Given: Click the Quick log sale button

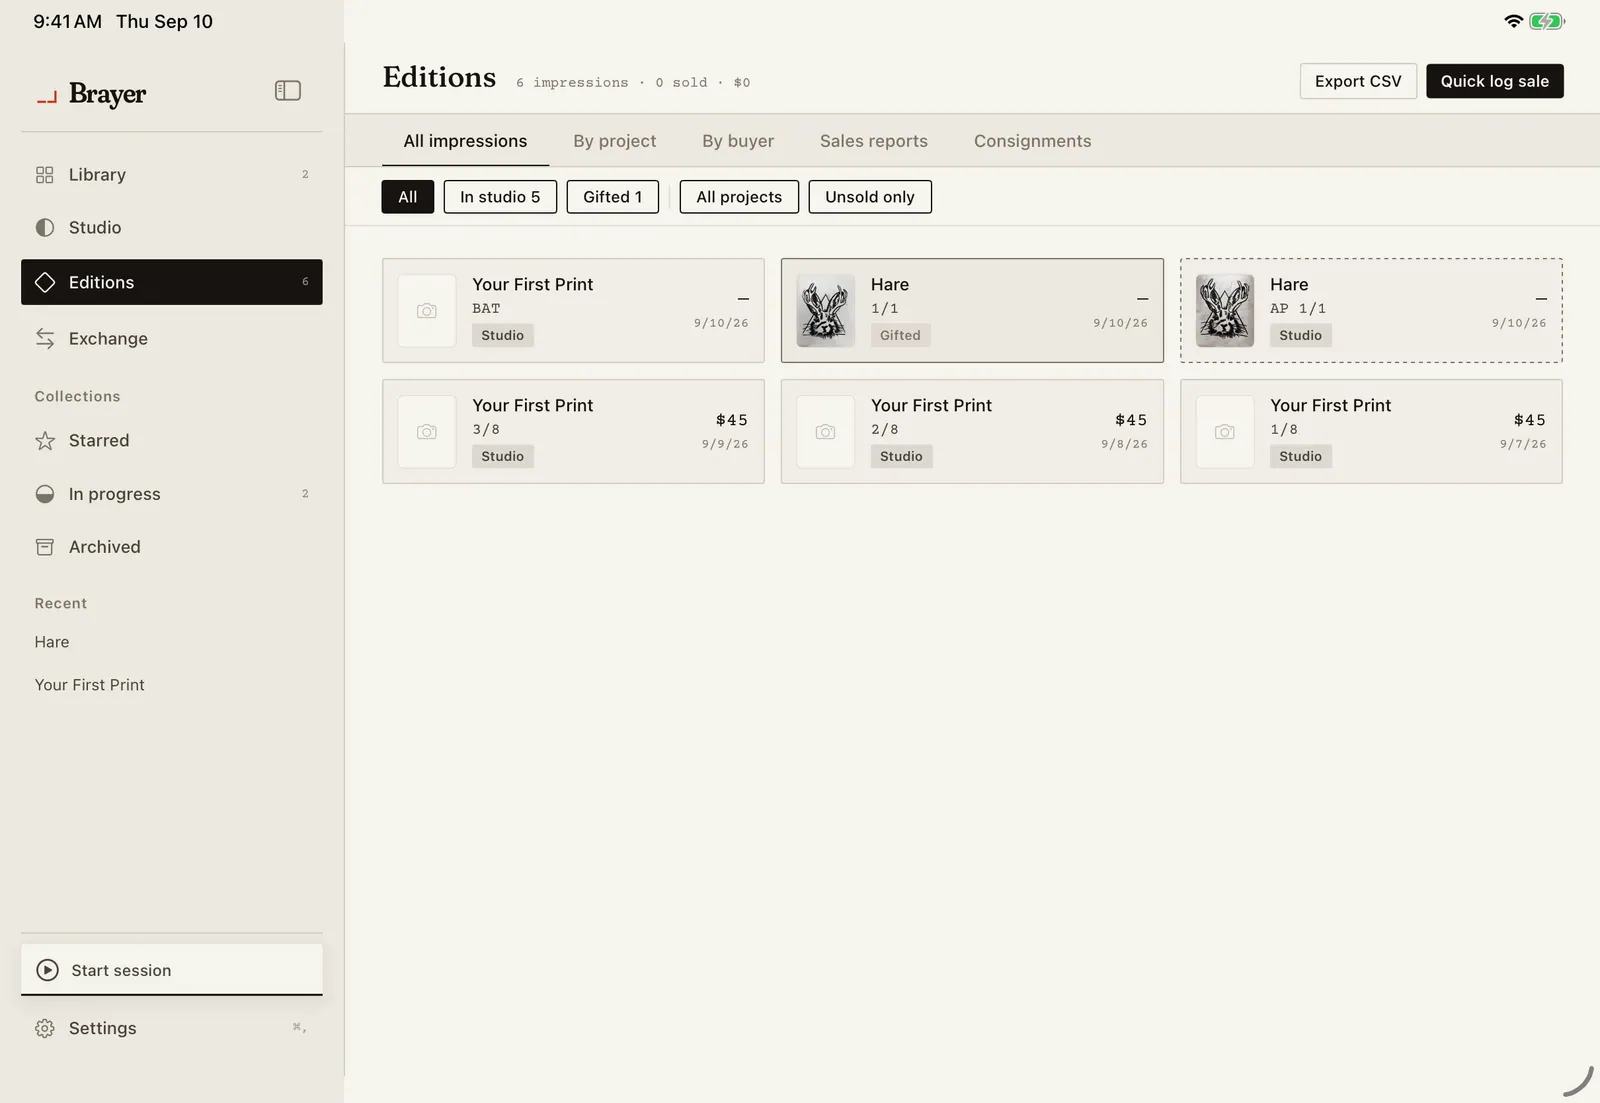Looking at the screenshot, I should [1494, 81].
